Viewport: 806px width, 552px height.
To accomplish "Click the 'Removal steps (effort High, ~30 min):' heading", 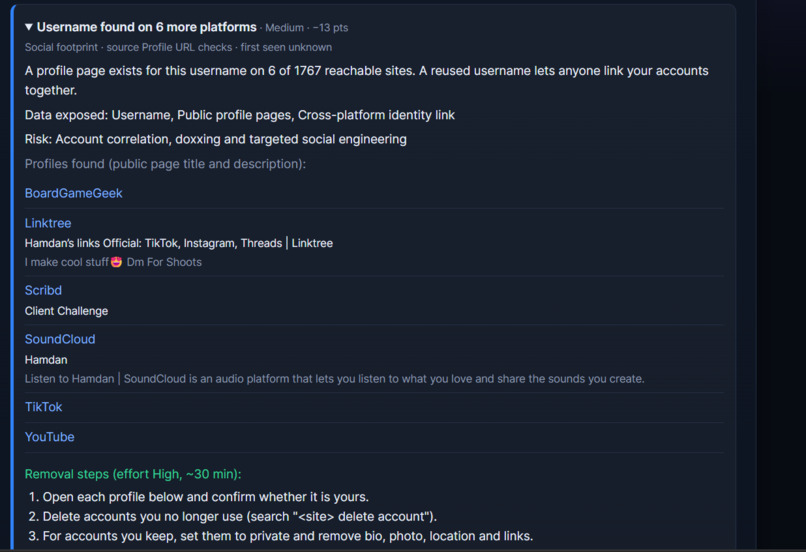I will click(x=133, y=474).
